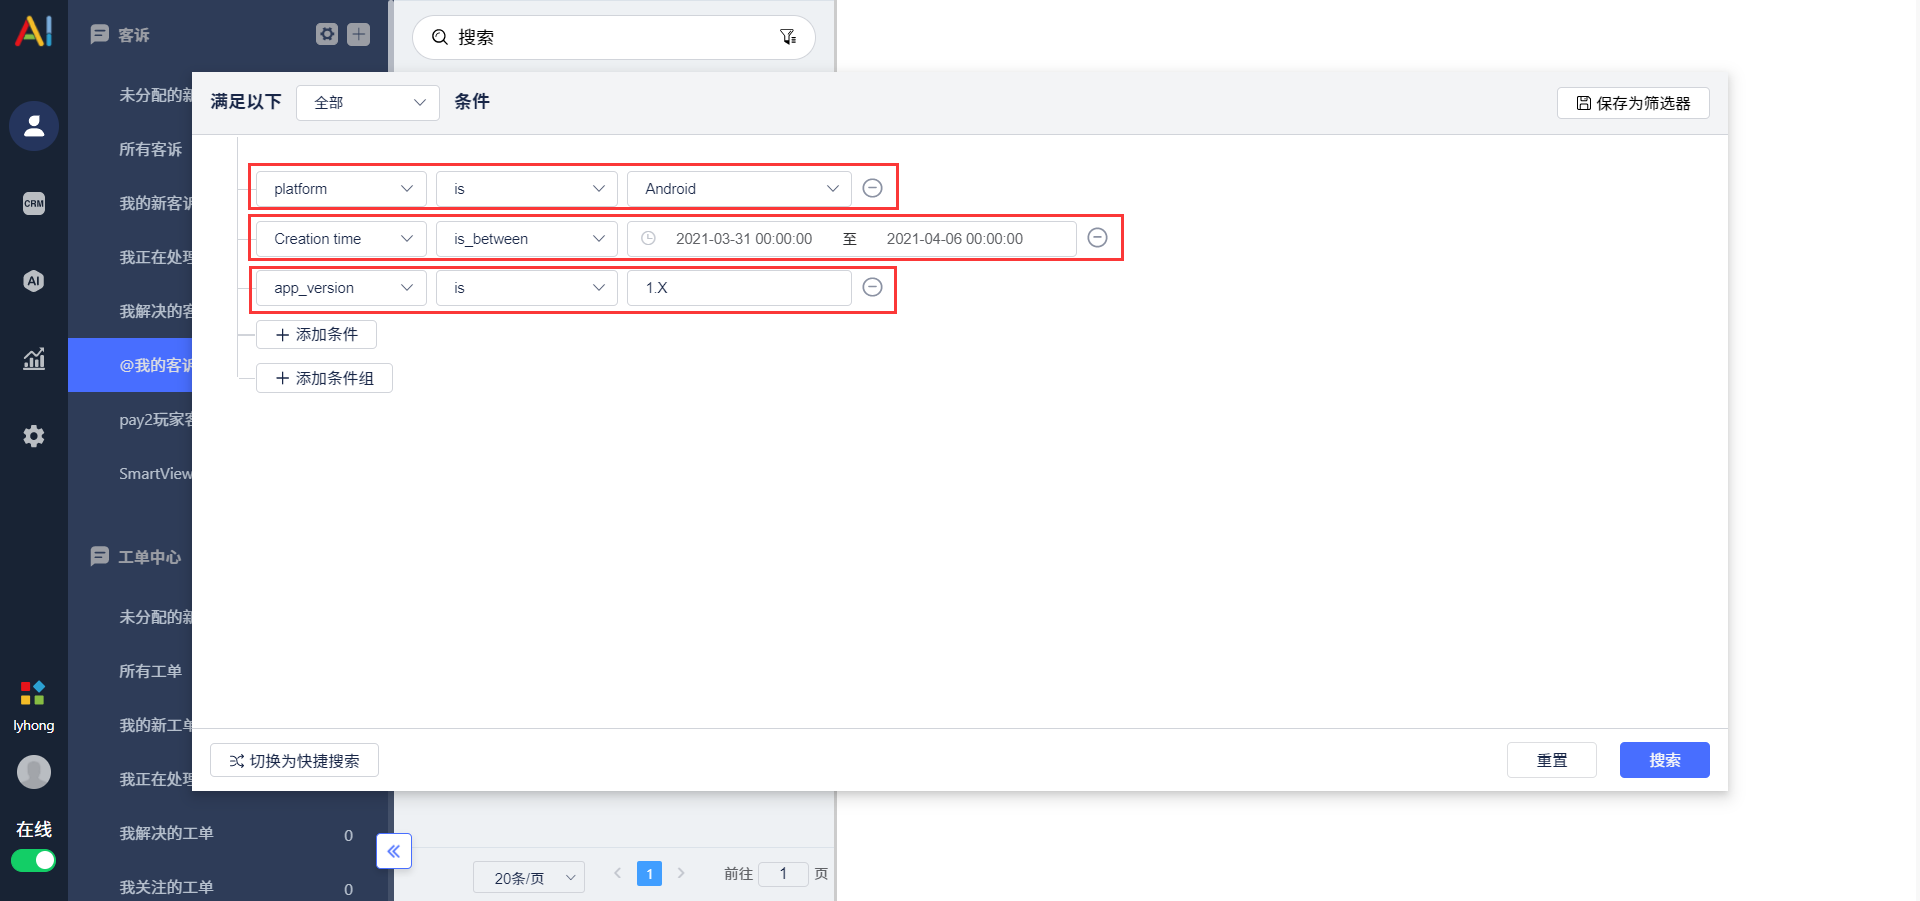Image resolution: width=1920 pixels, height=901 pixels.
Task: Open the Android value dropdown
Action: tap(739, 188)
